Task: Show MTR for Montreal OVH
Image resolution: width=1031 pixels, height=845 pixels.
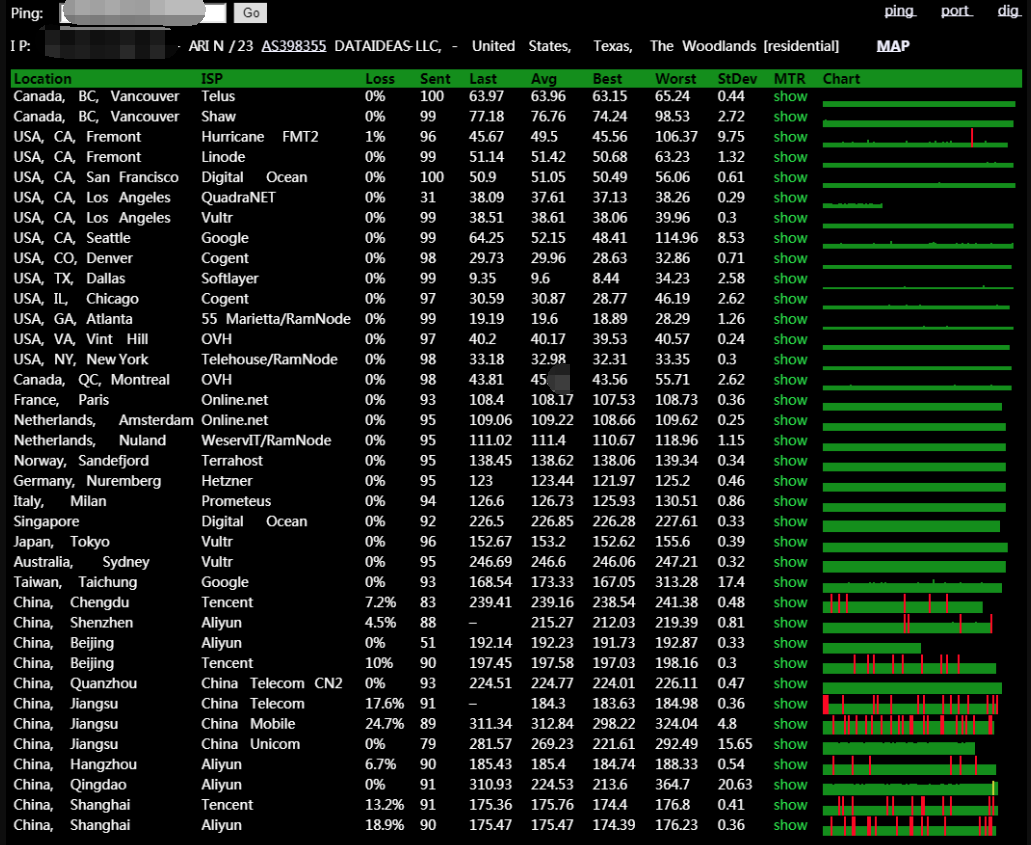Action: pos(790,380)
